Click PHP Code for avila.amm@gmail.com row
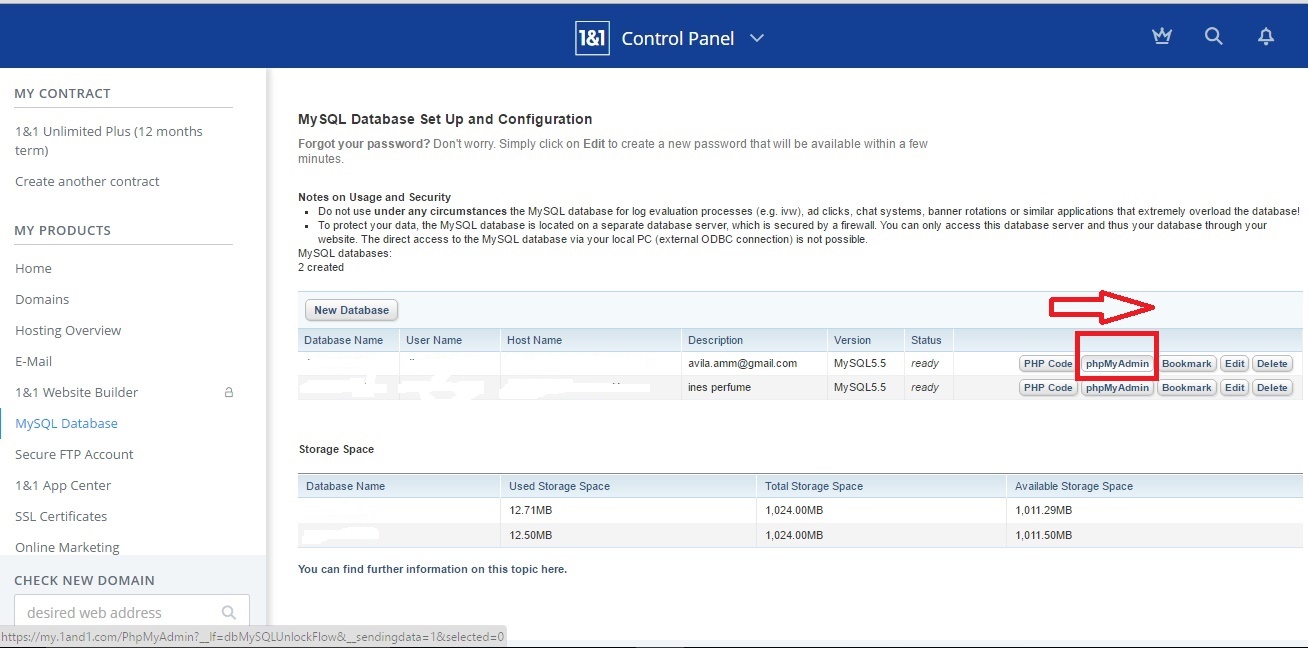1308x648 pixels. click(1047, 364)
